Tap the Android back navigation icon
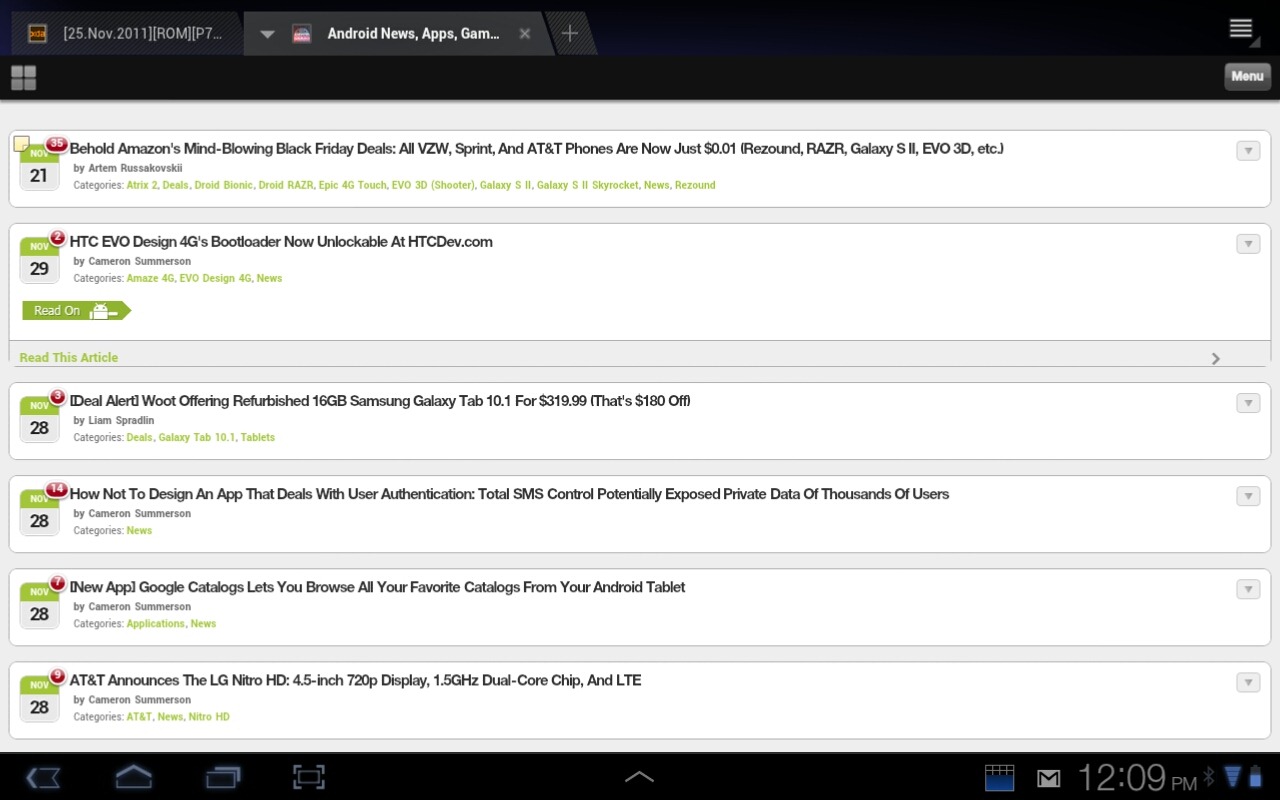1280x800 pixels. pyautogui.click(x=43, y=777)
